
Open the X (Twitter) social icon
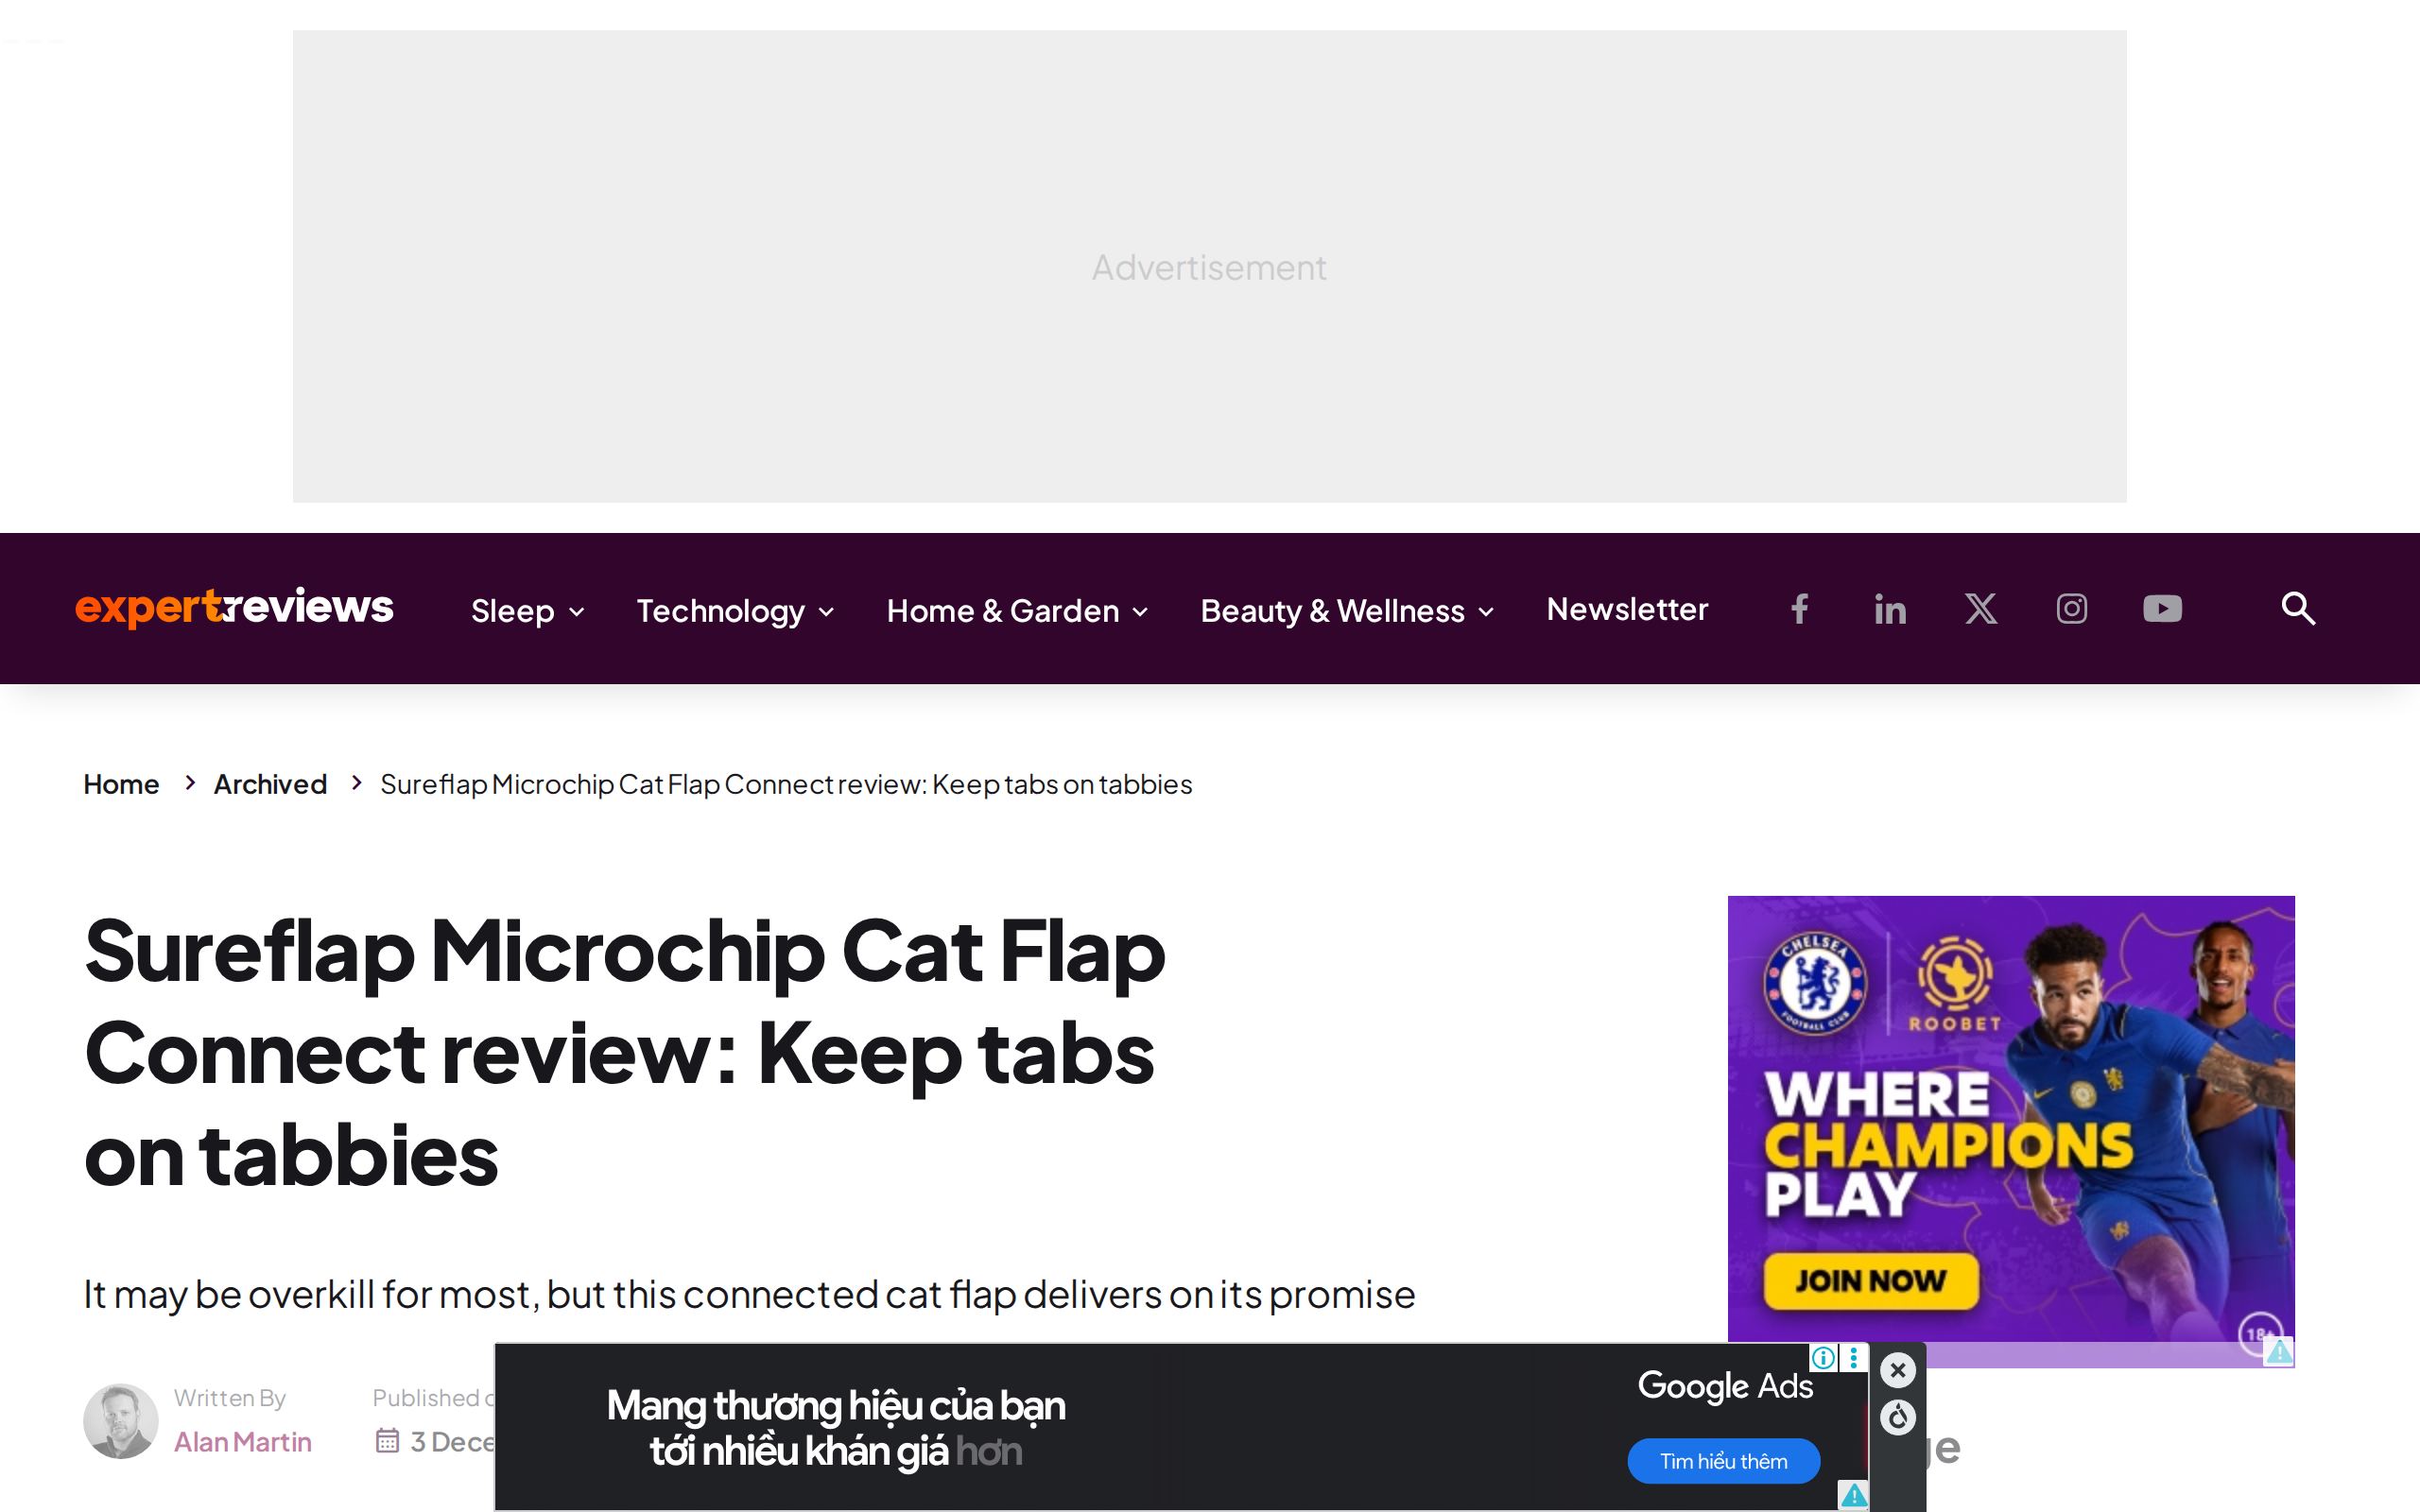click(1981, 609)
